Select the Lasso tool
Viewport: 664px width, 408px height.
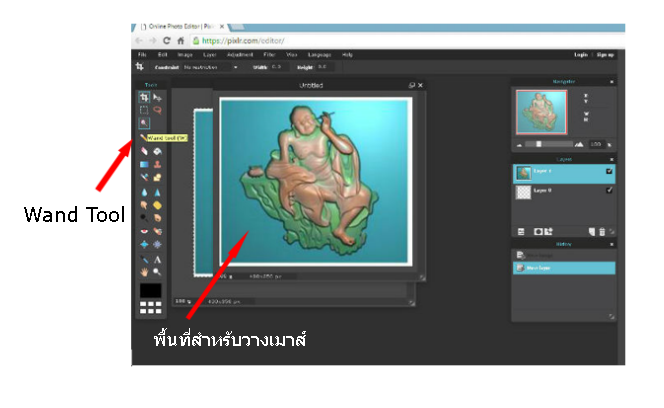(x=158, y=110)
